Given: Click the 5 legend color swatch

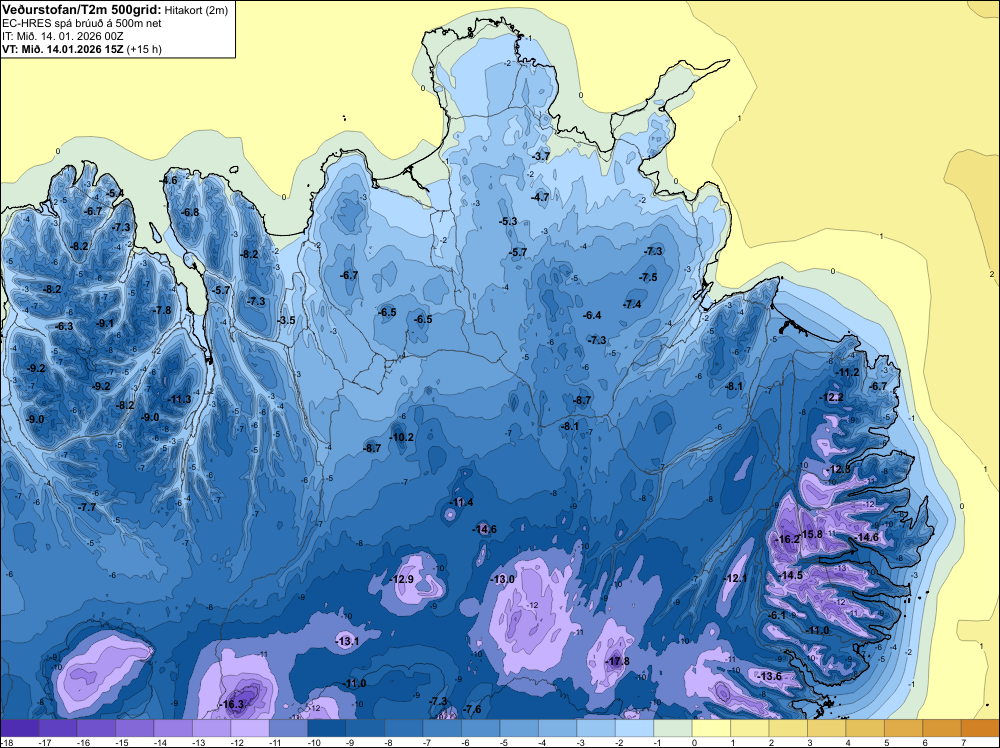Looking at the screenshot, I should (904, 728).
